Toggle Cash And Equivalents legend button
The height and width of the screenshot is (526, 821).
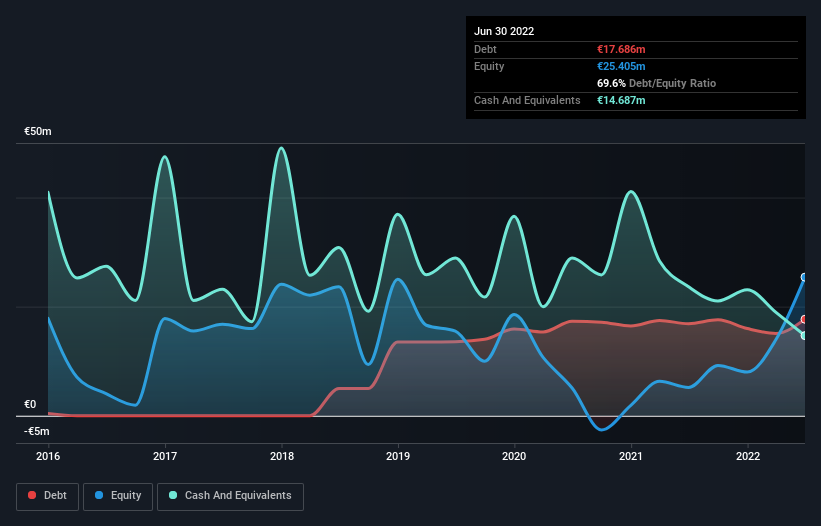(230, 496)
